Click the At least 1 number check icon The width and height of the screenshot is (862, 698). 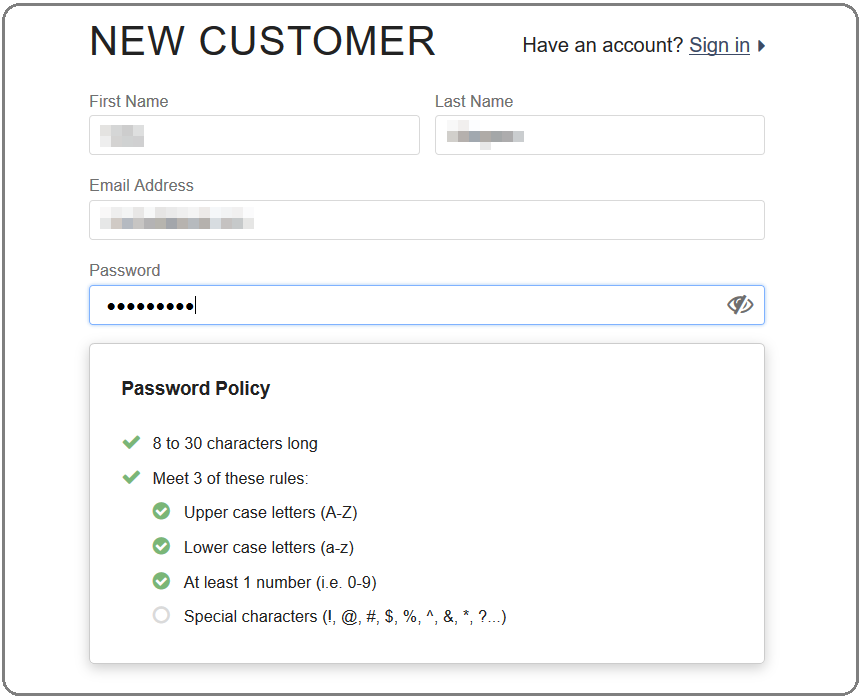tap(161, 581)
